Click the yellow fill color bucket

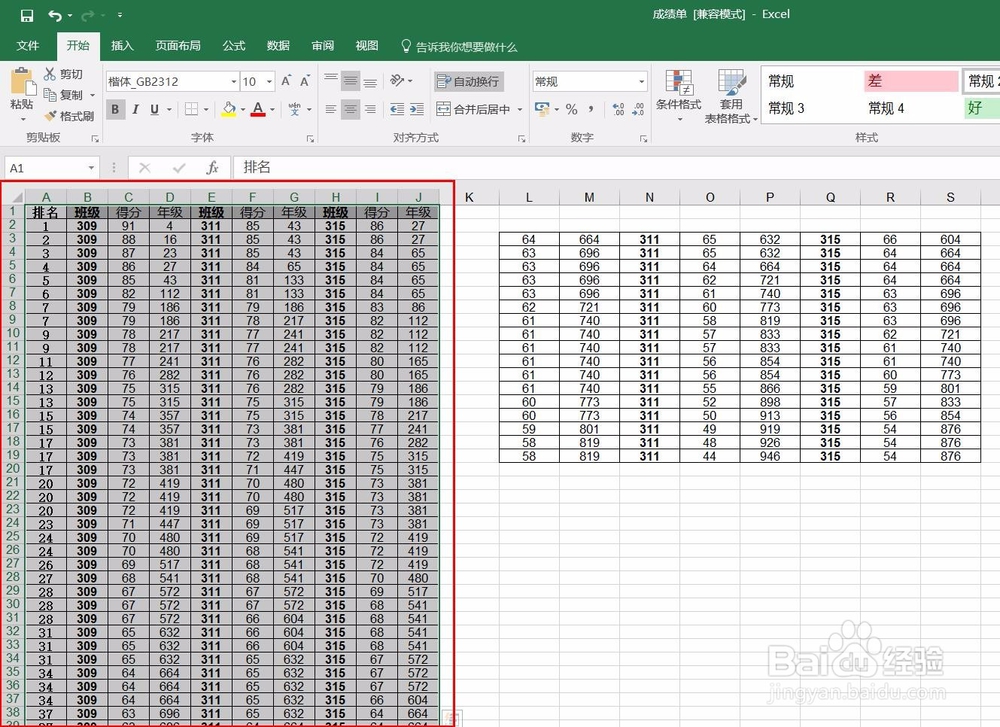(x=229, y=109)
